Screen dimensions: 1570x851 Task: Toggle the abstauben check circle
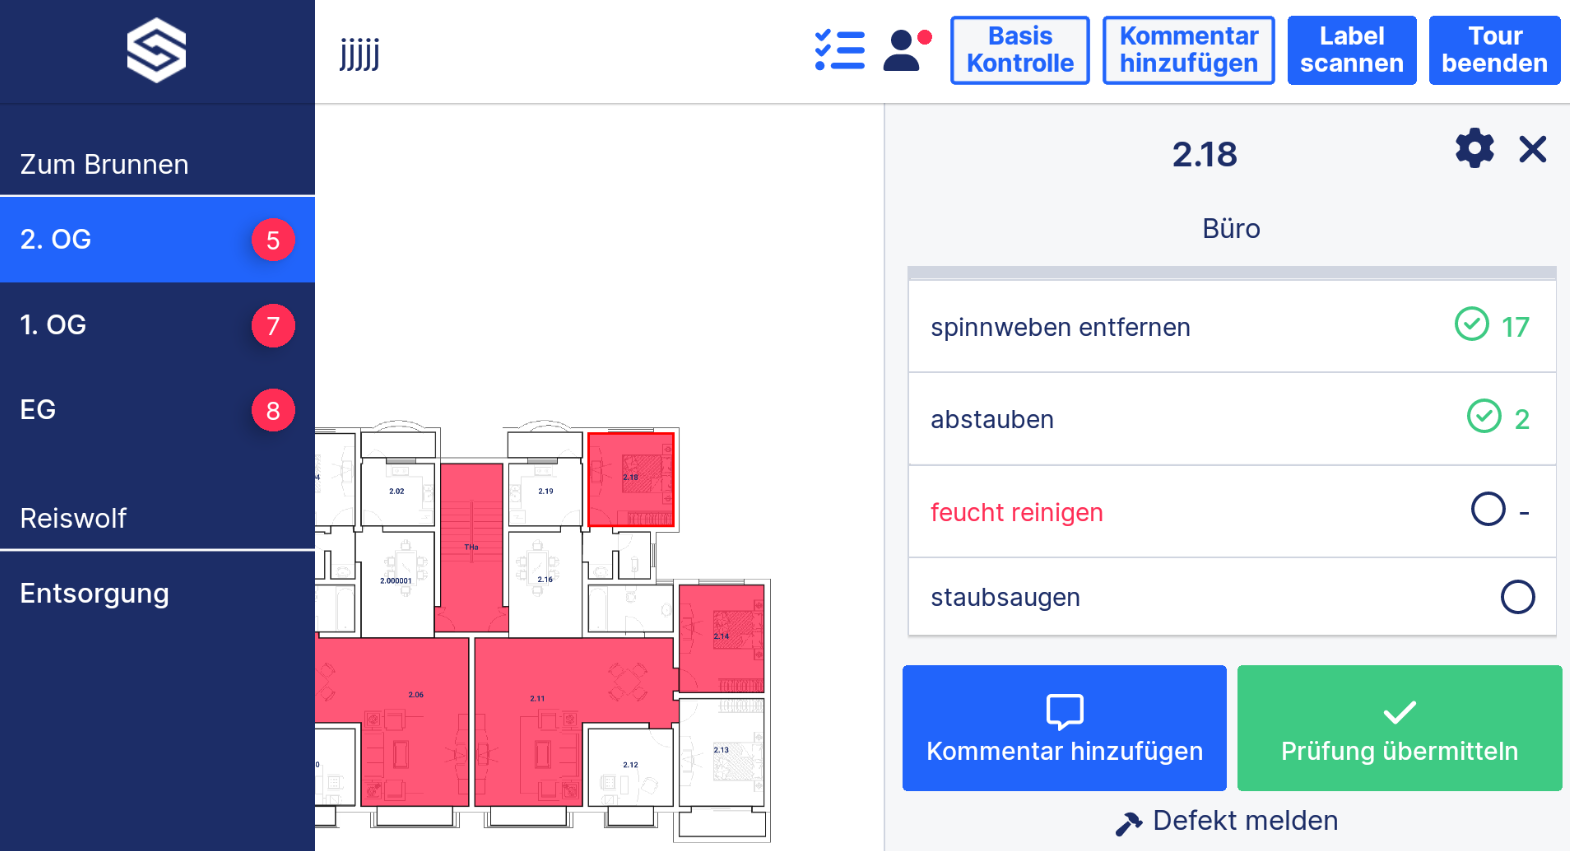1483,416
